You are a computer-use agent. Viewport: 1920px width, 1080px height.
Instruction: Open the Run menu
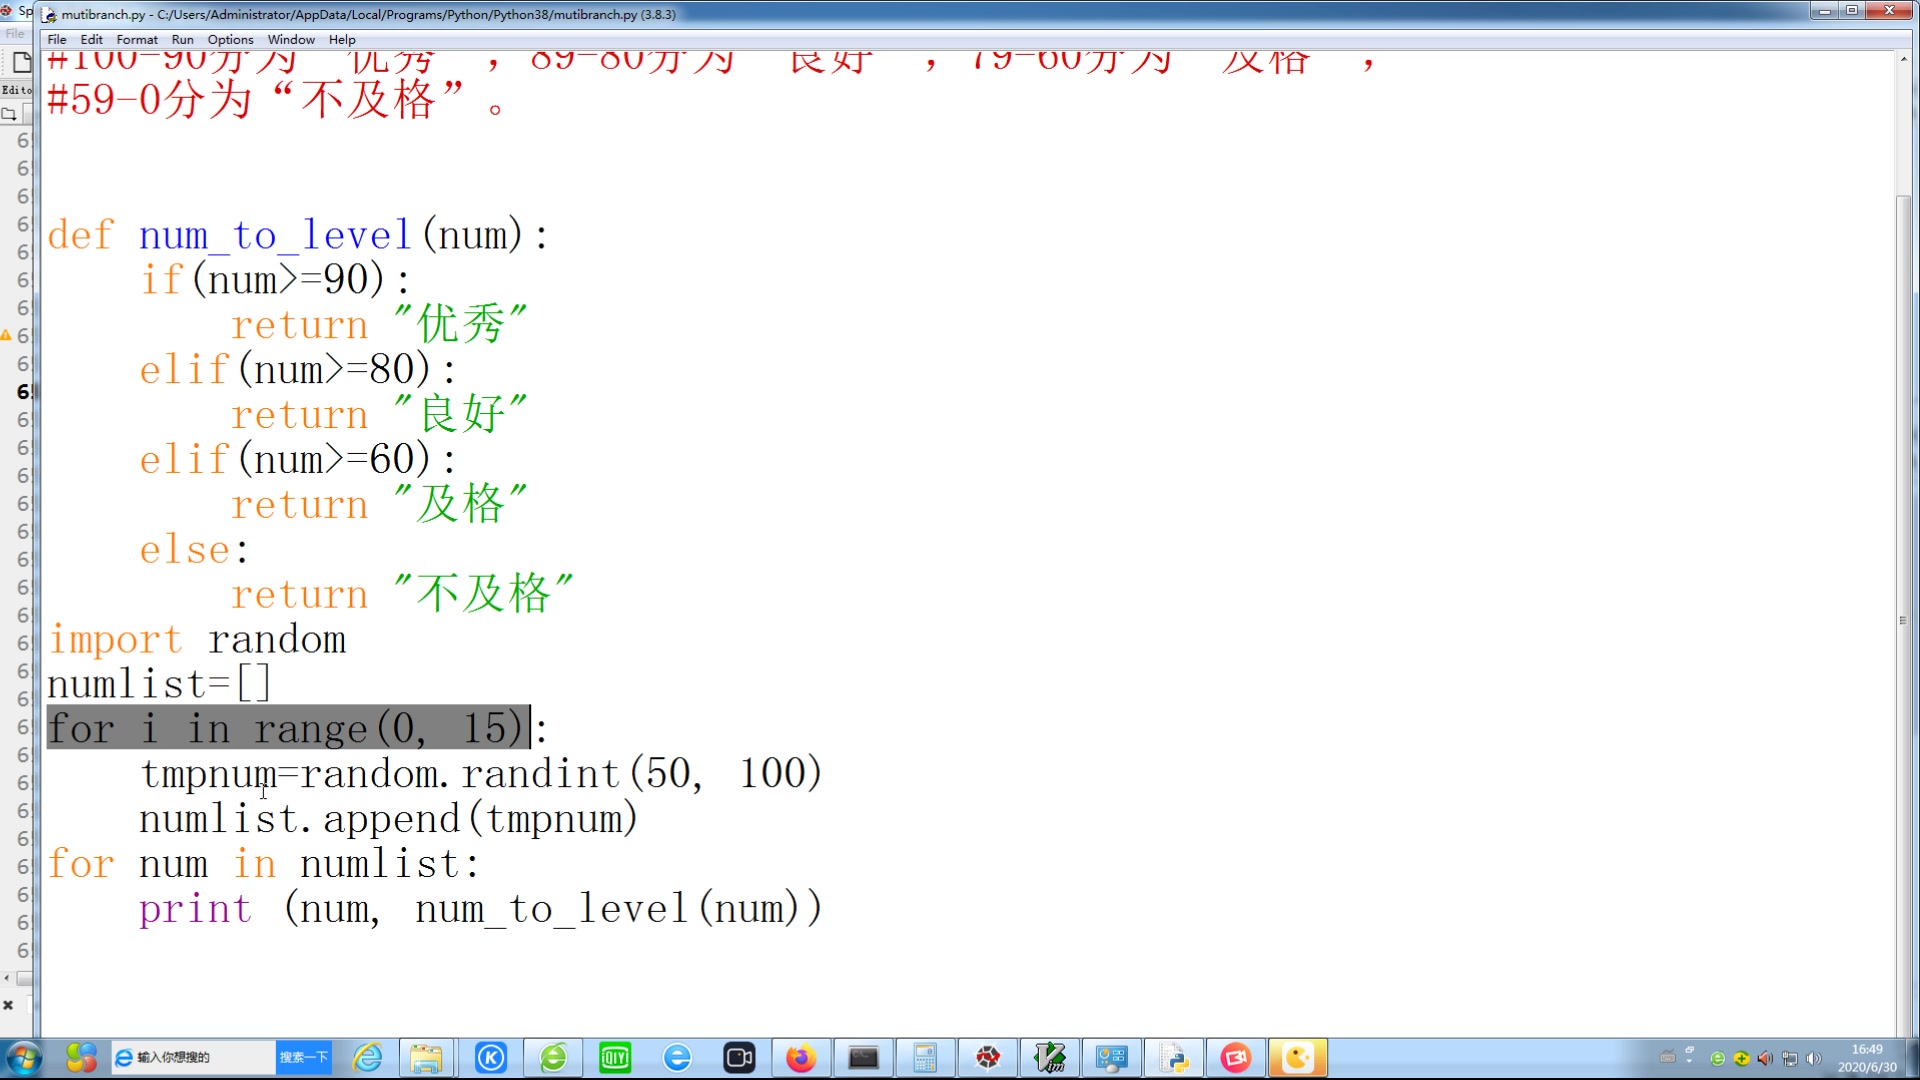click(182, 40)
